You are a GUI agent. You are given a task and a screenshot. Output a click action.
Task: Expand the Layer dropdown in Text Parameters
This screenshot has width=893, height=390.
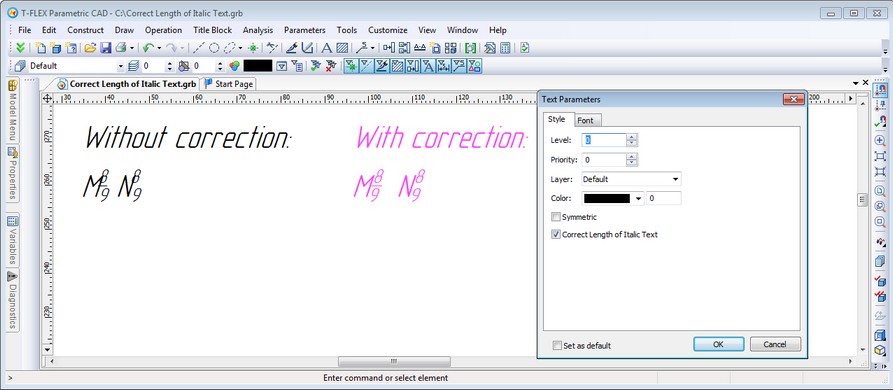[631, 179]
